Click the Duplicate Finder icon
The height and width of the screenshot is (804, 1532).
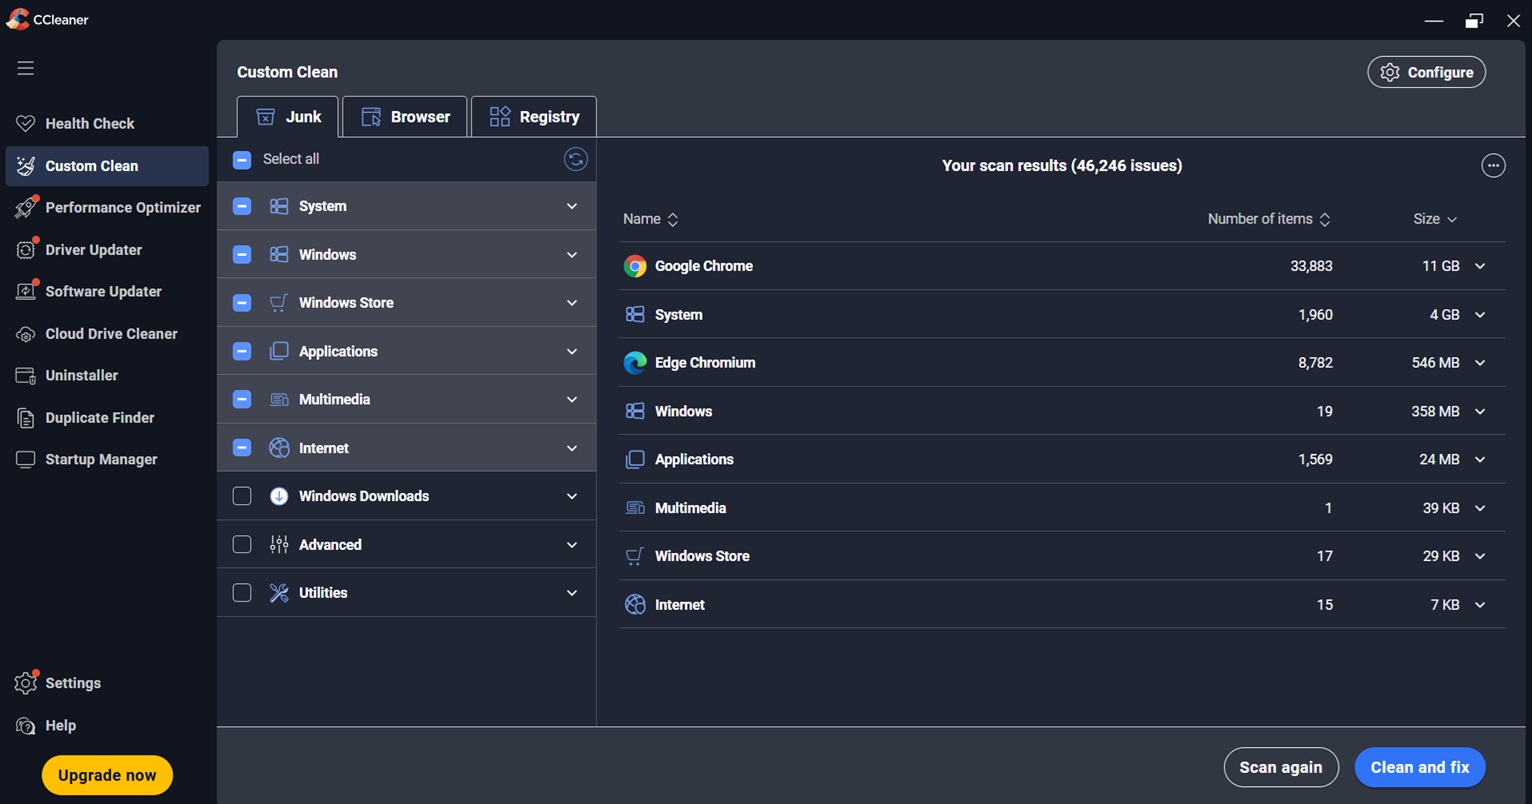coord(26,418)
